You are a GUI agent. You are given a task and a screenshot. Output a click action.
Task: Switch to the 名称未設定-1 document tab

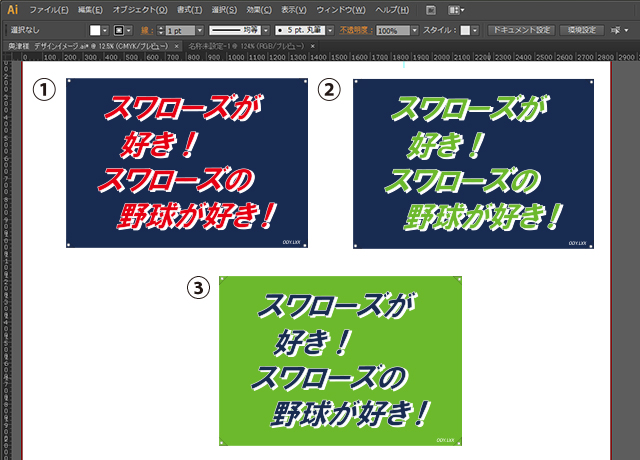point(246,46)
